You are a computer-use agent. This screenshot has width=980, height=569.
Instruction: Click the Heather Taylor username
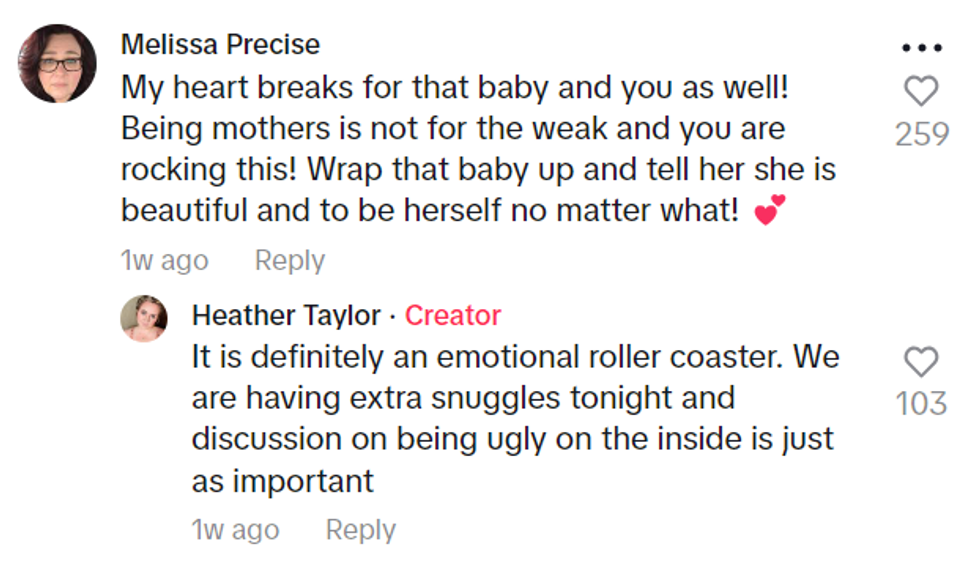(x=286, y=316)
